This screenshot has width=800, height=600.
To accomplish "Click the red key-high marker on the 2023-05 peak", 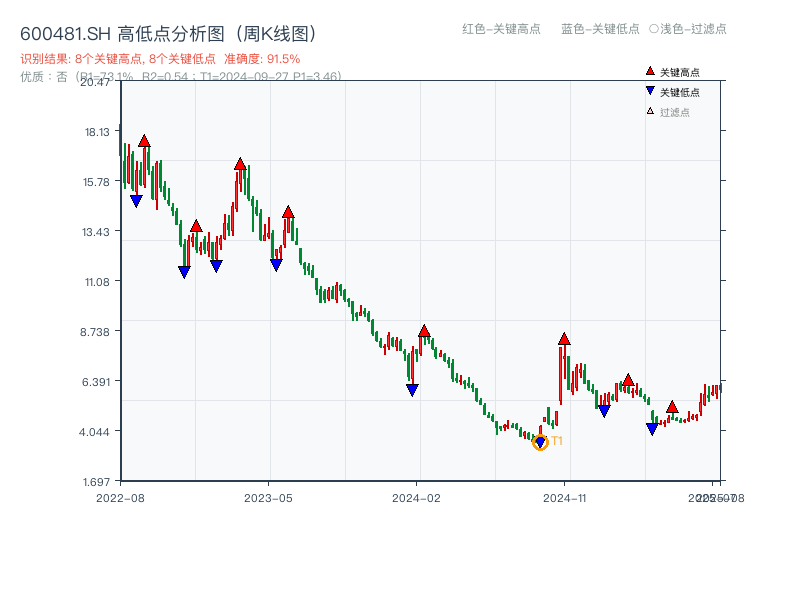I will 240,163.
